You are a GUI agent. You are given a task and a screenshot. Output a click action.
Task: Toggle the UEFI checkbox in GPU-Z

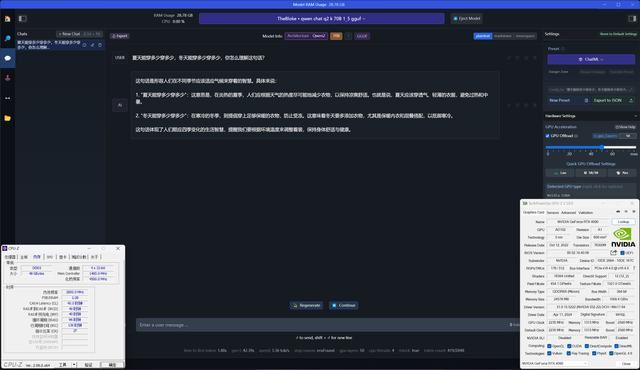coord(622,253)
